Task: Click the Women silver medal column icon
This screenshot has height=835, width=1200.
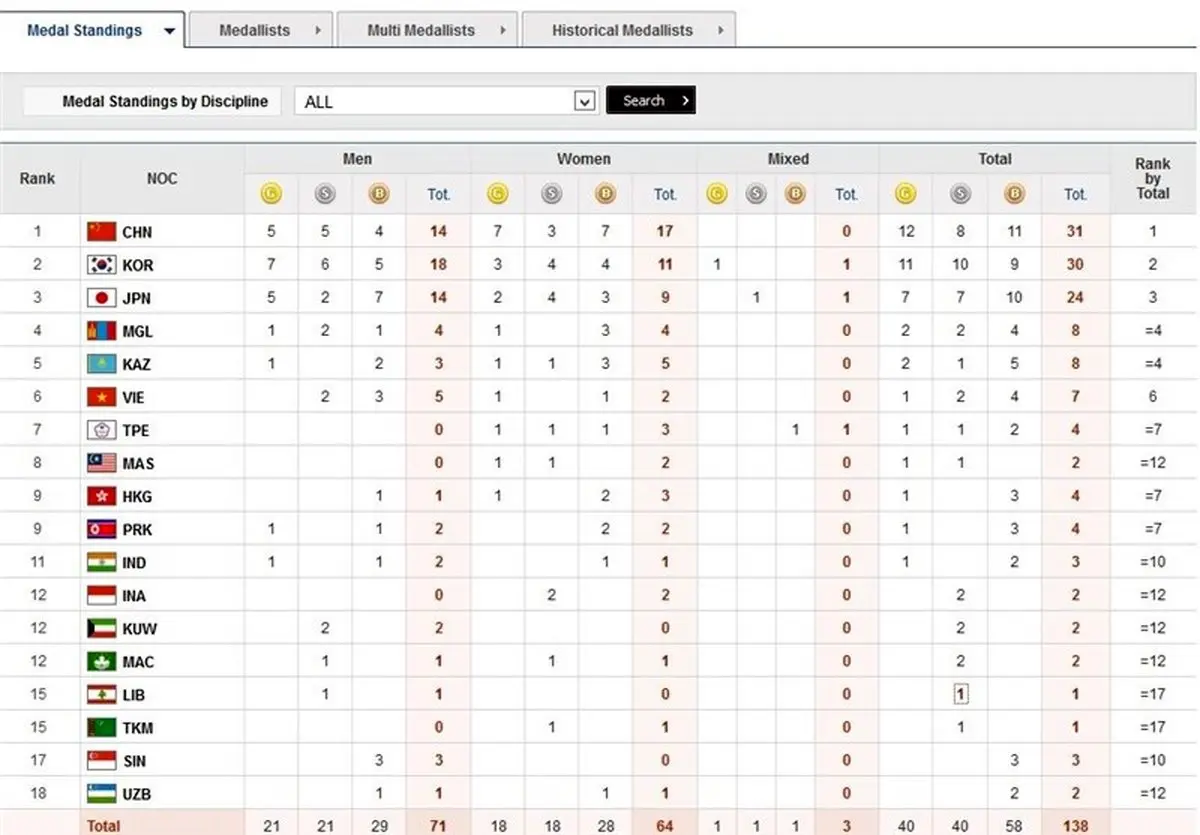Action: point(552,194)
